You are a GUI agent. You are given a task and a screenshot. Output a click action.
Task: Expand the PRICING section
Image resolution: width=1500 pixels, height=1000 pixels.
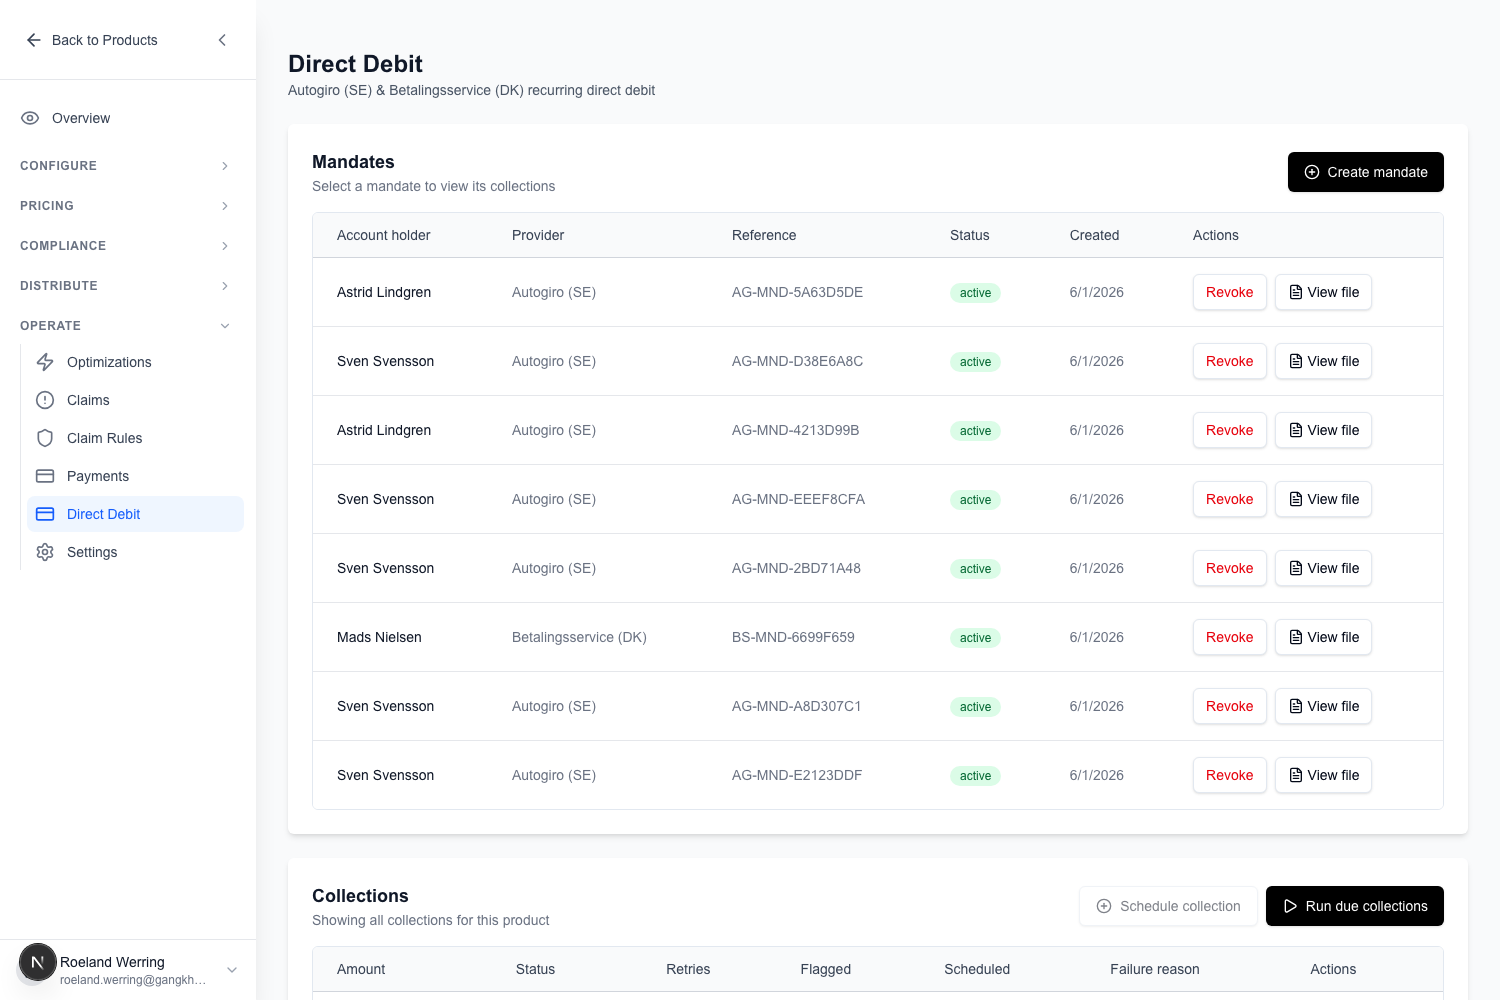[127, 206]
